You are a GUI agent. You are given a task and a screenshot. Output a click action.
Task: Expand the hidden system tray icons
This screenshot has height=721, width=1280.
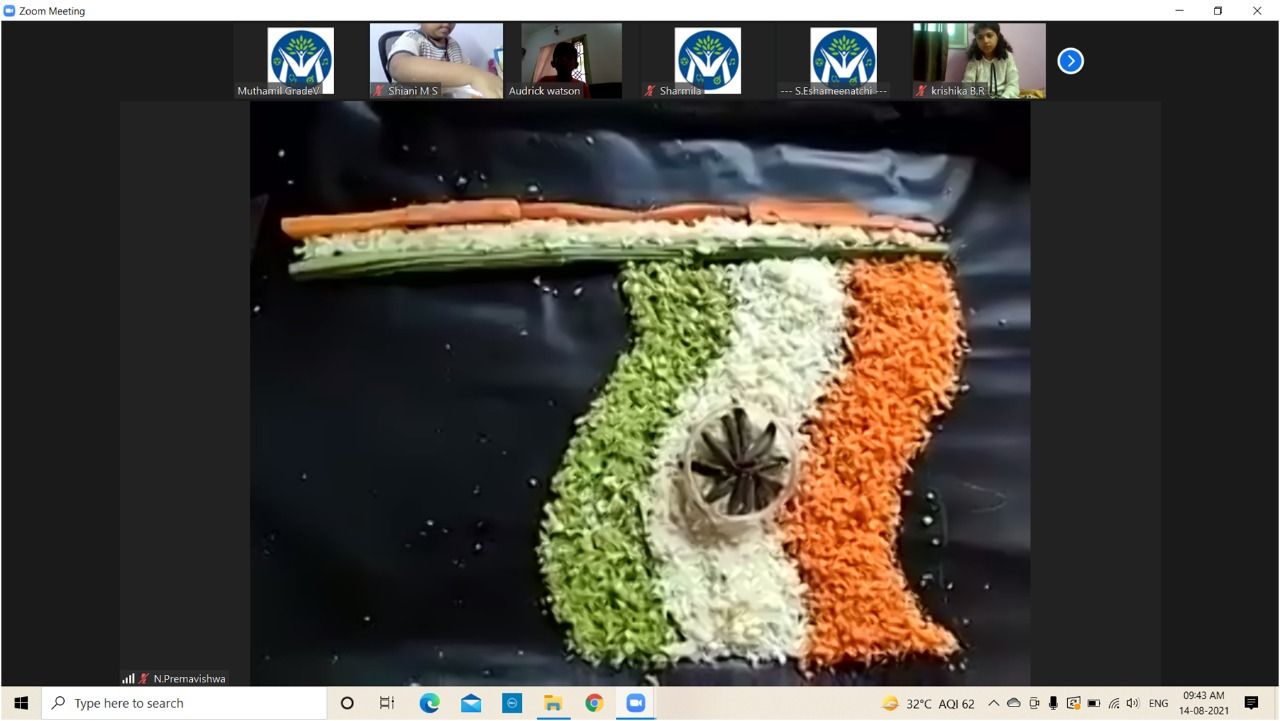(x=993, y=703)
